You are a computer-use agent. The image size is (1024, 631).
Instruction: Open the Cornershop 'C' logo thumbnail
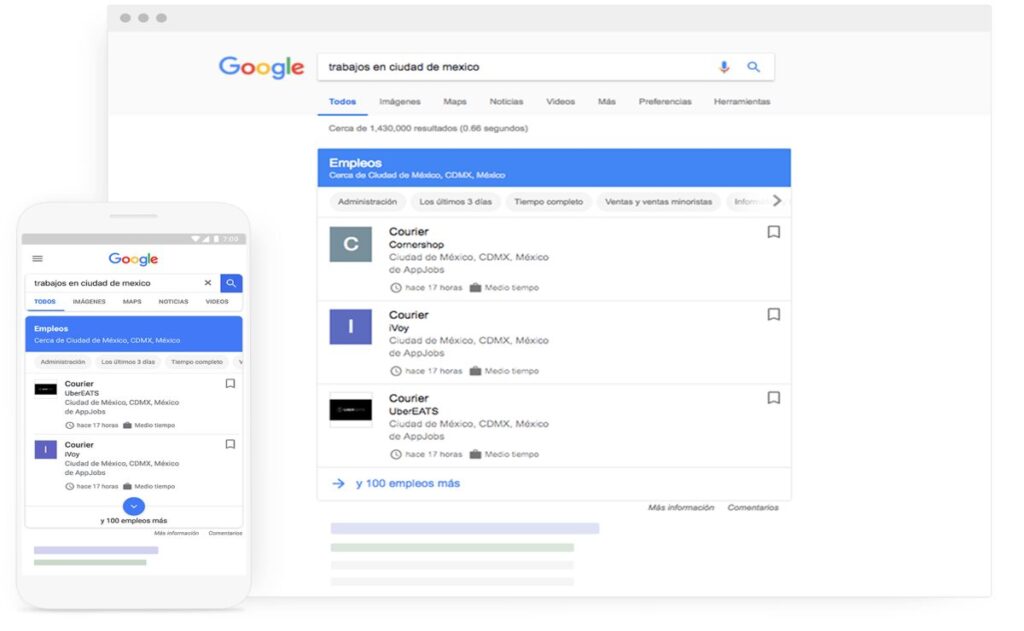click(x=351, y=244)
